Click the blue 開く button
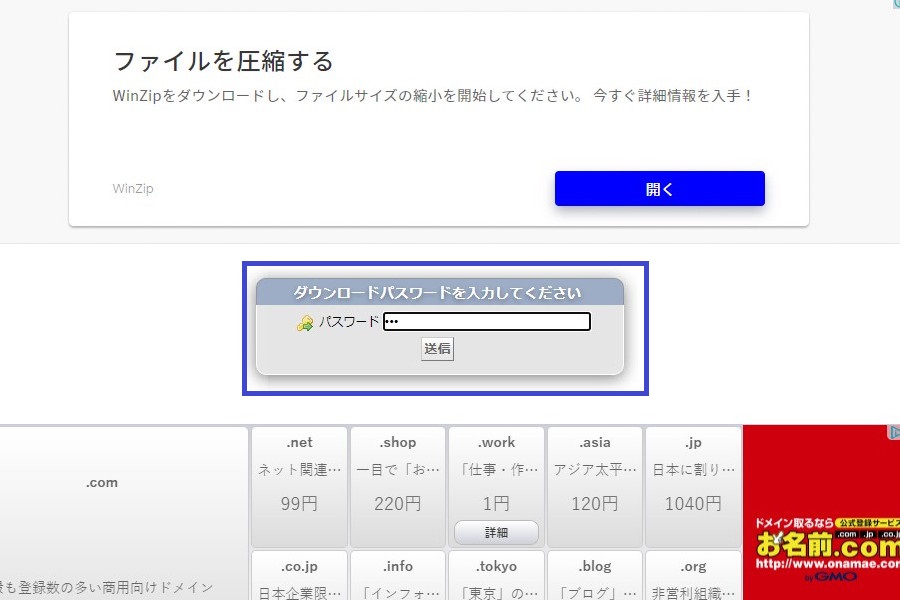Image resolution: width=900 pixels, height=600 pixels. tap(659, 189)
